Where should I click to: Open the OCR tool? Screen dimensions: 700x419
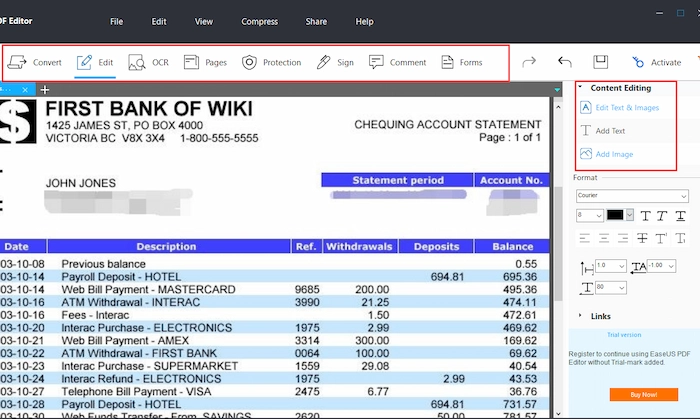point(148,62)
